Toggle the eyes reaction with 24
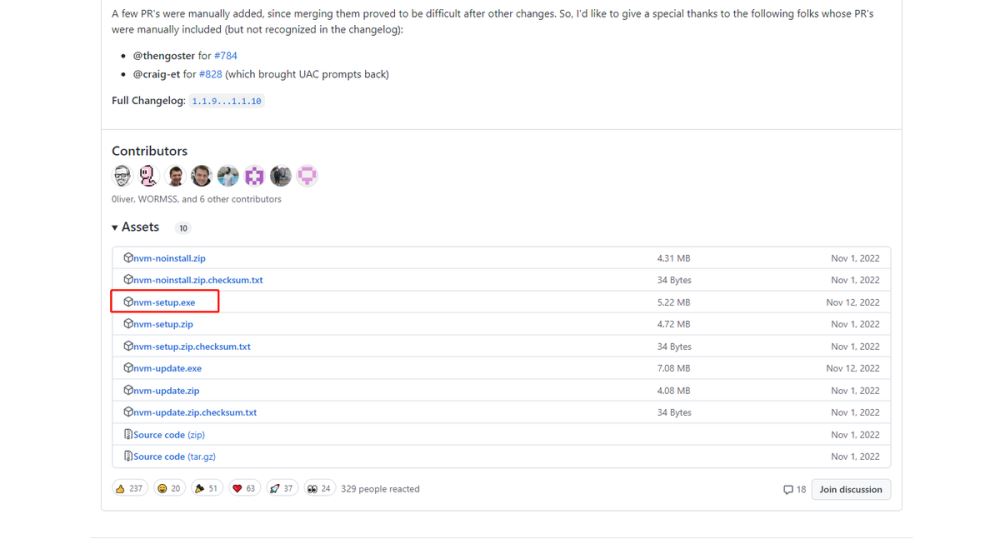 pyautogui.click(x=320, y=489)
